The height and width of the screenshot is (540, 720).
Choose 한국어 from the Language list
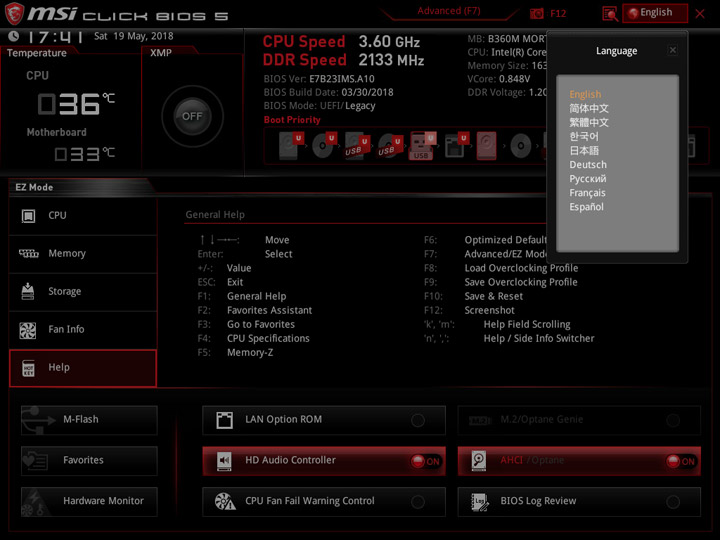(x=584, y=136)
